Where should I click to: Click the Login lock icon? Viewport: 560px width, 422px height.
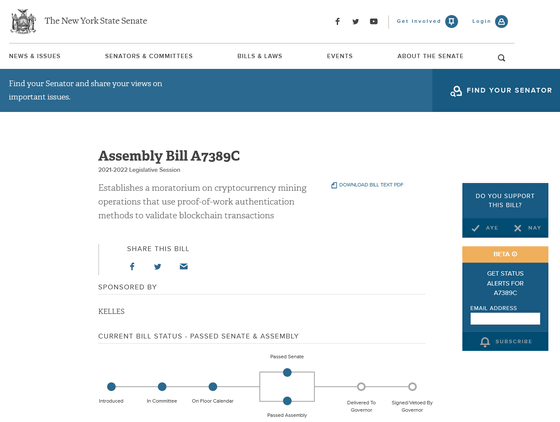[x=501, y=21]
